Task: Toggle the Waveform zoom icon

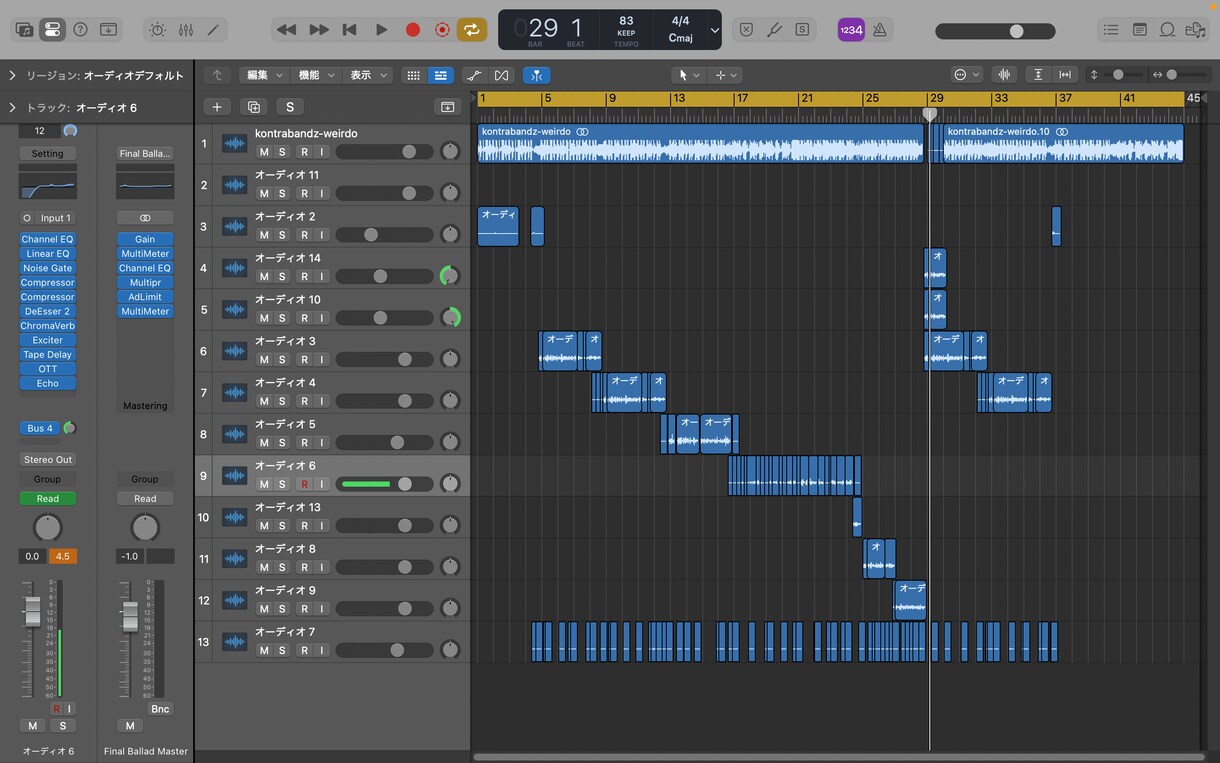Action: (x=1004, y=75)
